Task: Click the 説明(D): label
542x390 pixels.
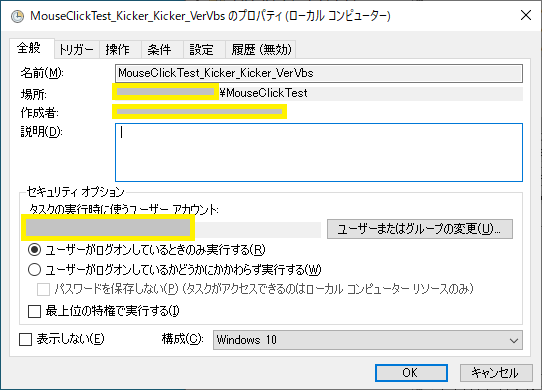Action: point(42,132)
